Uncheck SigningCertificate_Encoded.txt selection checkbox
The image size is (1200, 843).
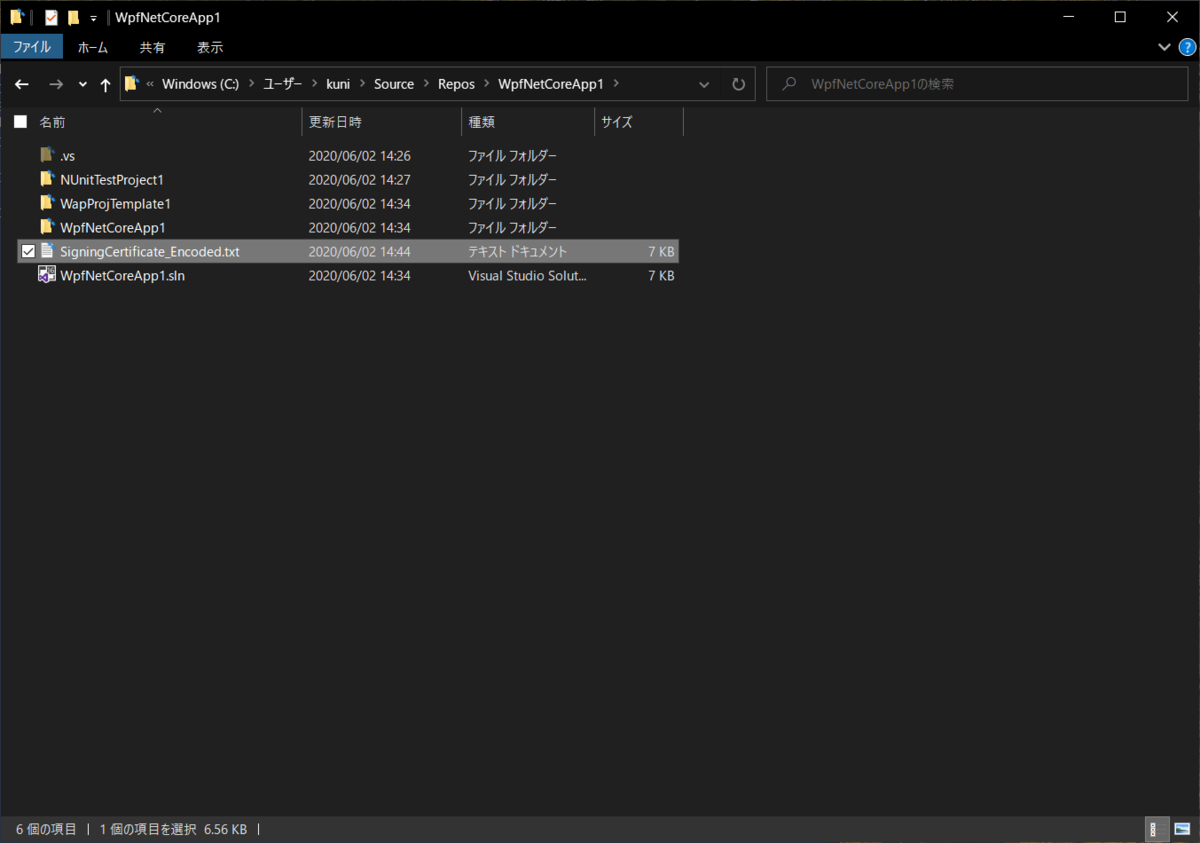point(28,251)
